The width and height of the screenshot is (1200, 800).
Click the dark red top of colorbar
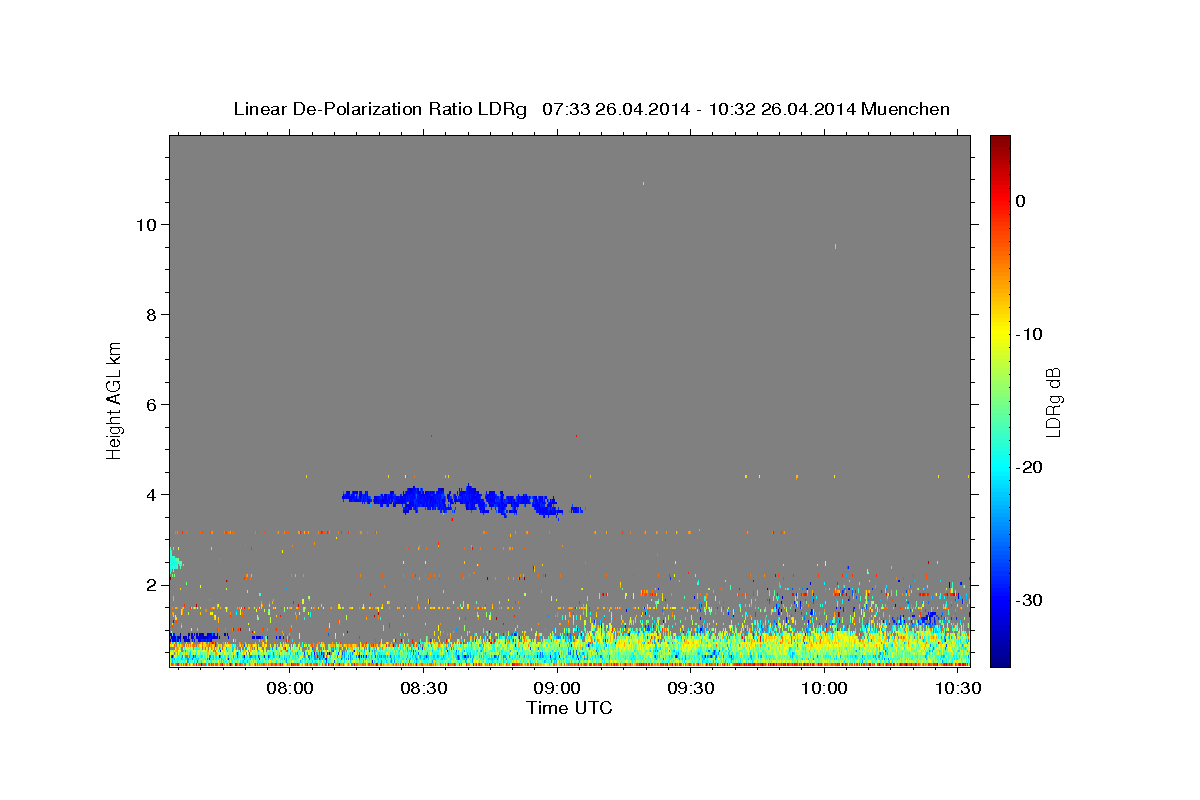click(1000, 142)
